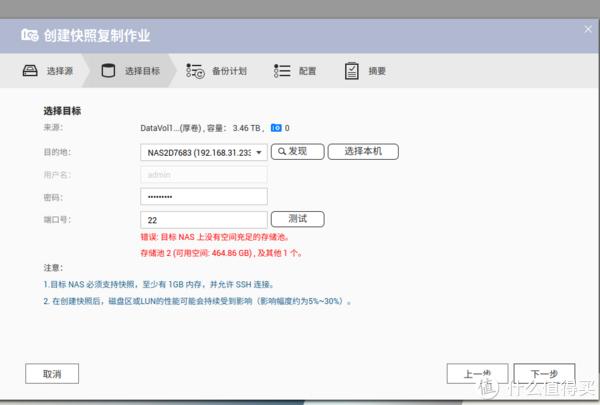The height and width of the screenshot is (405, 600).
Task: Click the storage cylinder icon for 选择目标
Action: pos(108,71)
